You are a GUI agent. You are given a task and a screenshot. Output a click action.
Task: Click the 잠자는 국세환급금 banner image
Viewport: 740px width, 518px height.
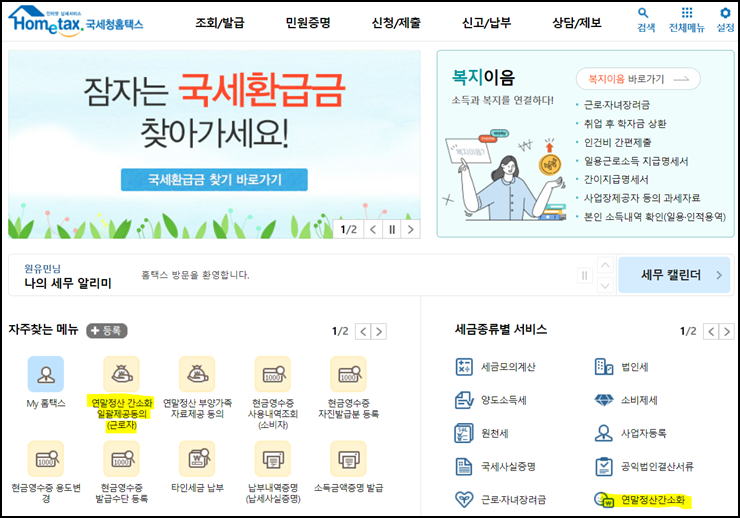click(214, 144)
